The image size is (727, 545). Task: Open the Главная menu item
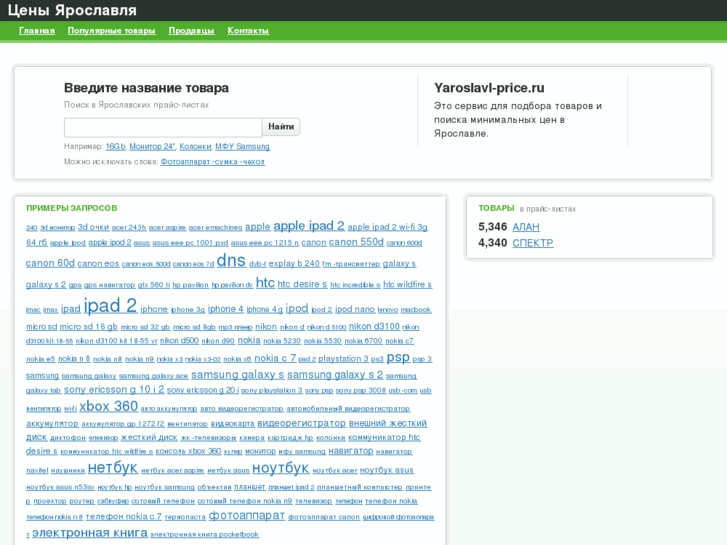[x=37, y=31]
